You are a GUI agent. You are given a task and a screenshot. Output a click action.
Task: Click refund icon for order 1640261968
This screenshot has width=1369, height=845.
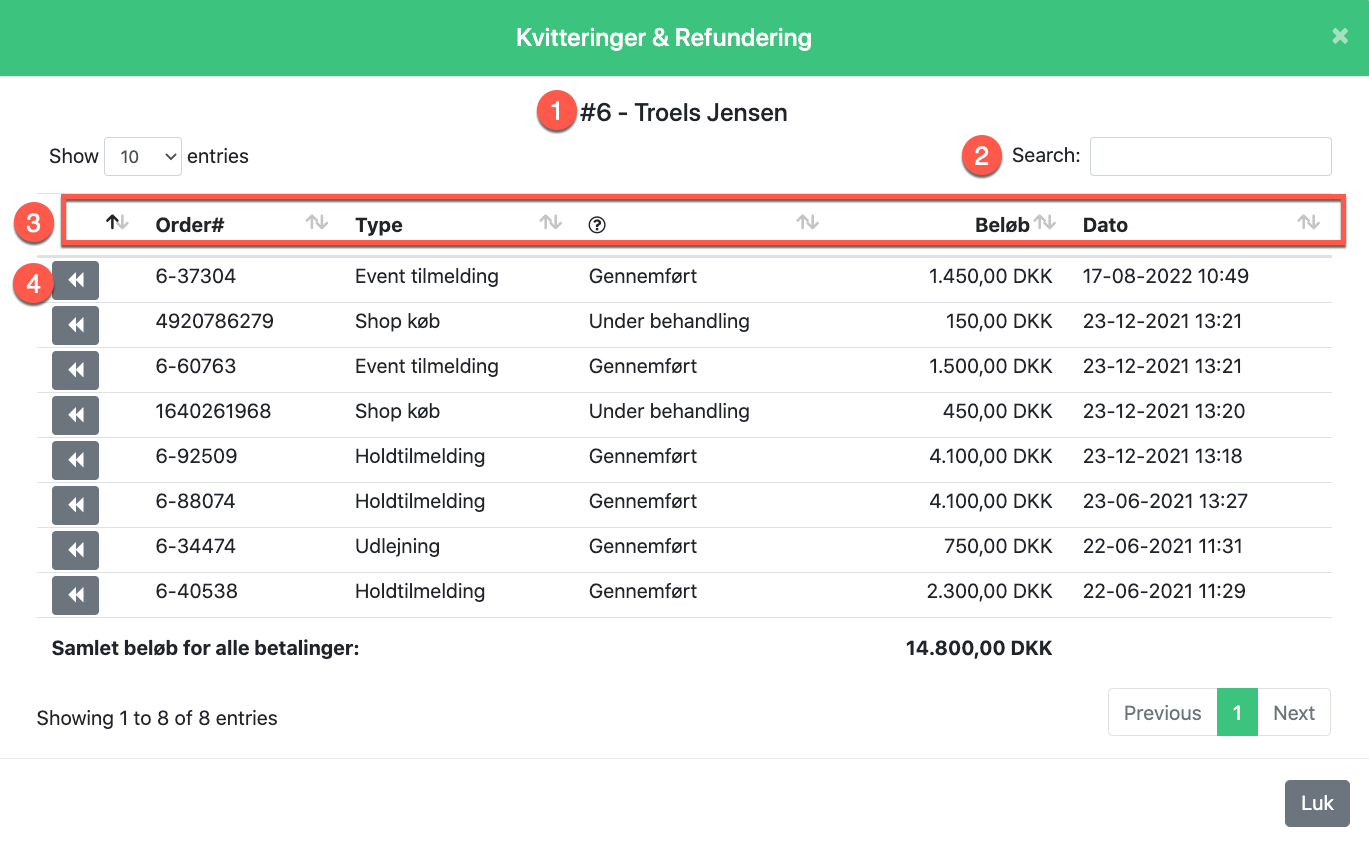point(75,416)
